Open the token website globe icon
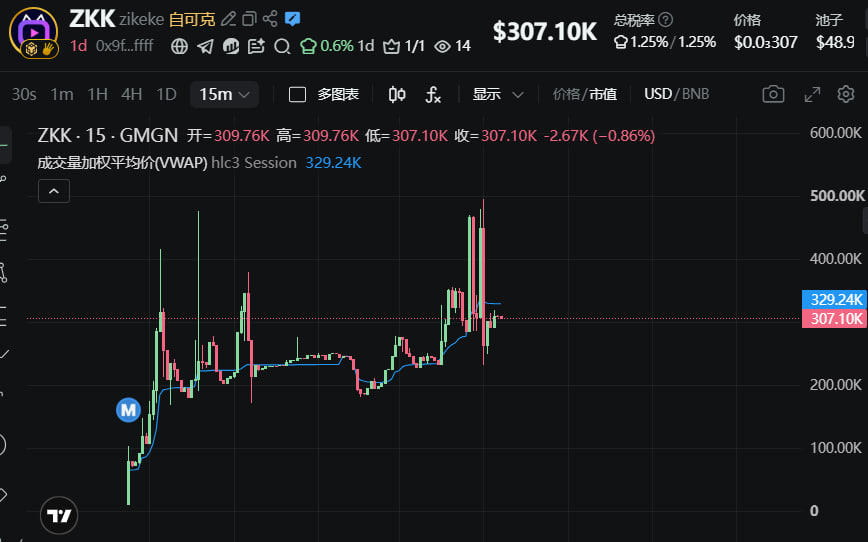868x542 pixels. point(179,46)
